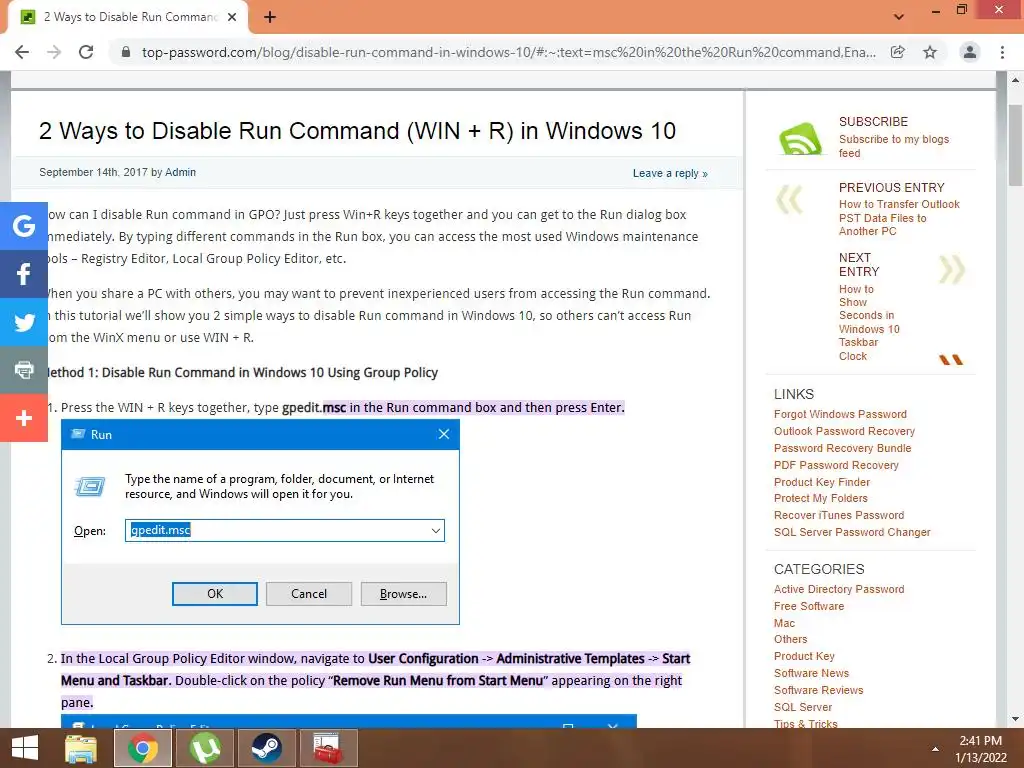Open the Outlook Password Recovery link
The width and height of the screenshot is (1024, 768).
(x=844, y=431)
